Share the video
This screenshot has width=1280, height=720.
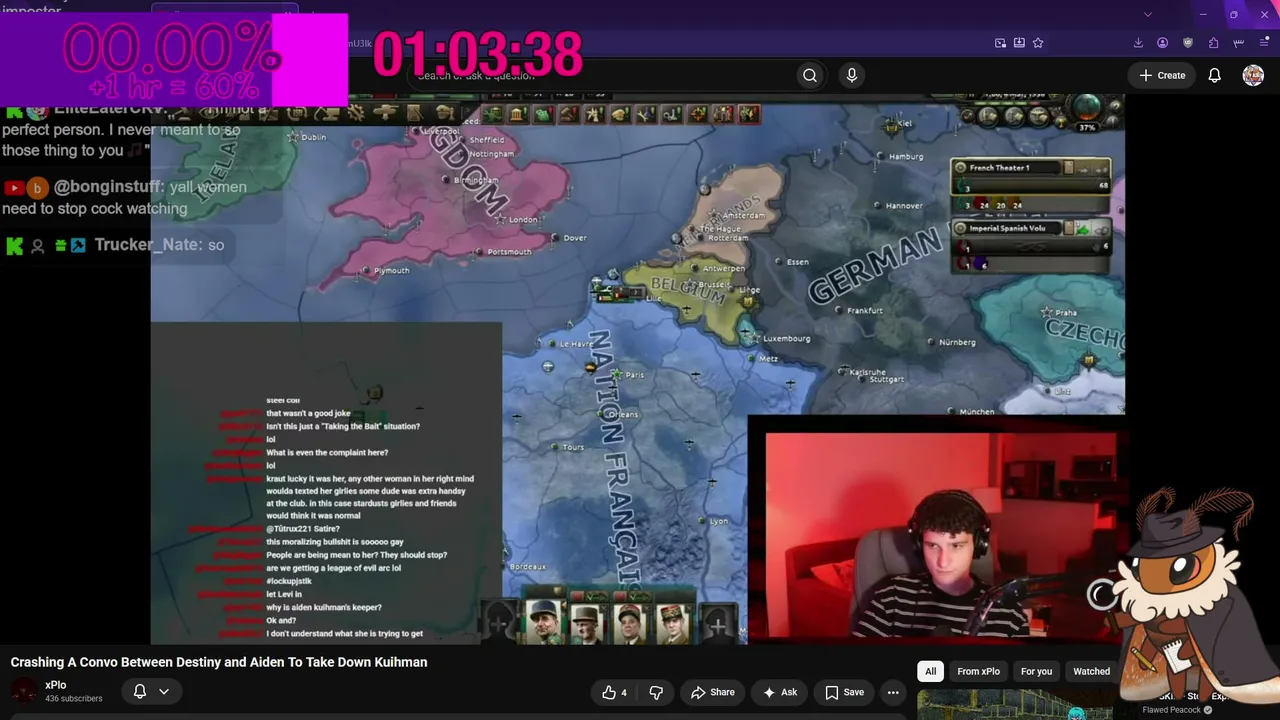pyautogui.click(x=712, y=692)
